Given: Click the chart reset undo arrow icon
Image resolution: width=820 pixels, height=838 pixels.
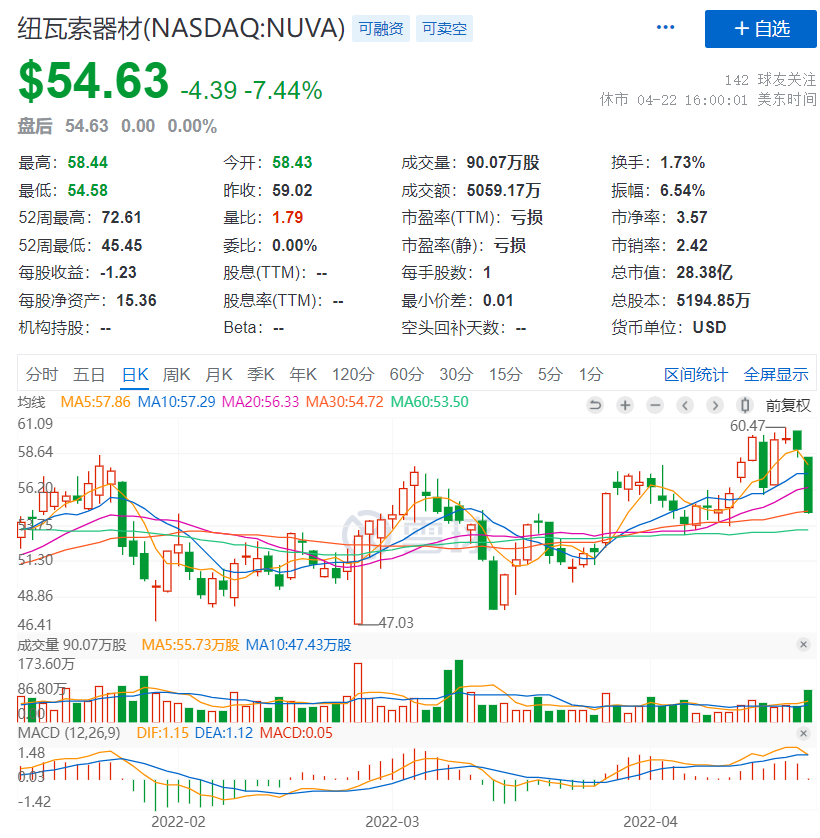Looking at the screenshot, I should coord(594,406).
